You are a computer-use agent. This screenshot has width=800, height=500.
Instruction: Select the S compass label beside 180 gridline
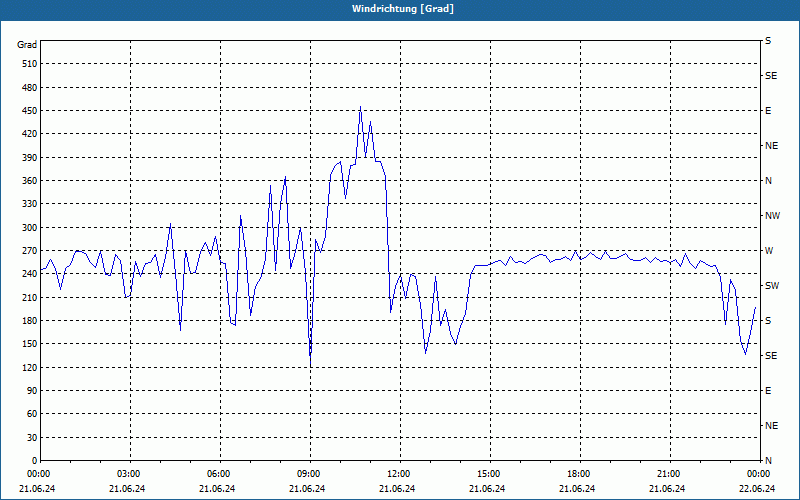(768, 321)
